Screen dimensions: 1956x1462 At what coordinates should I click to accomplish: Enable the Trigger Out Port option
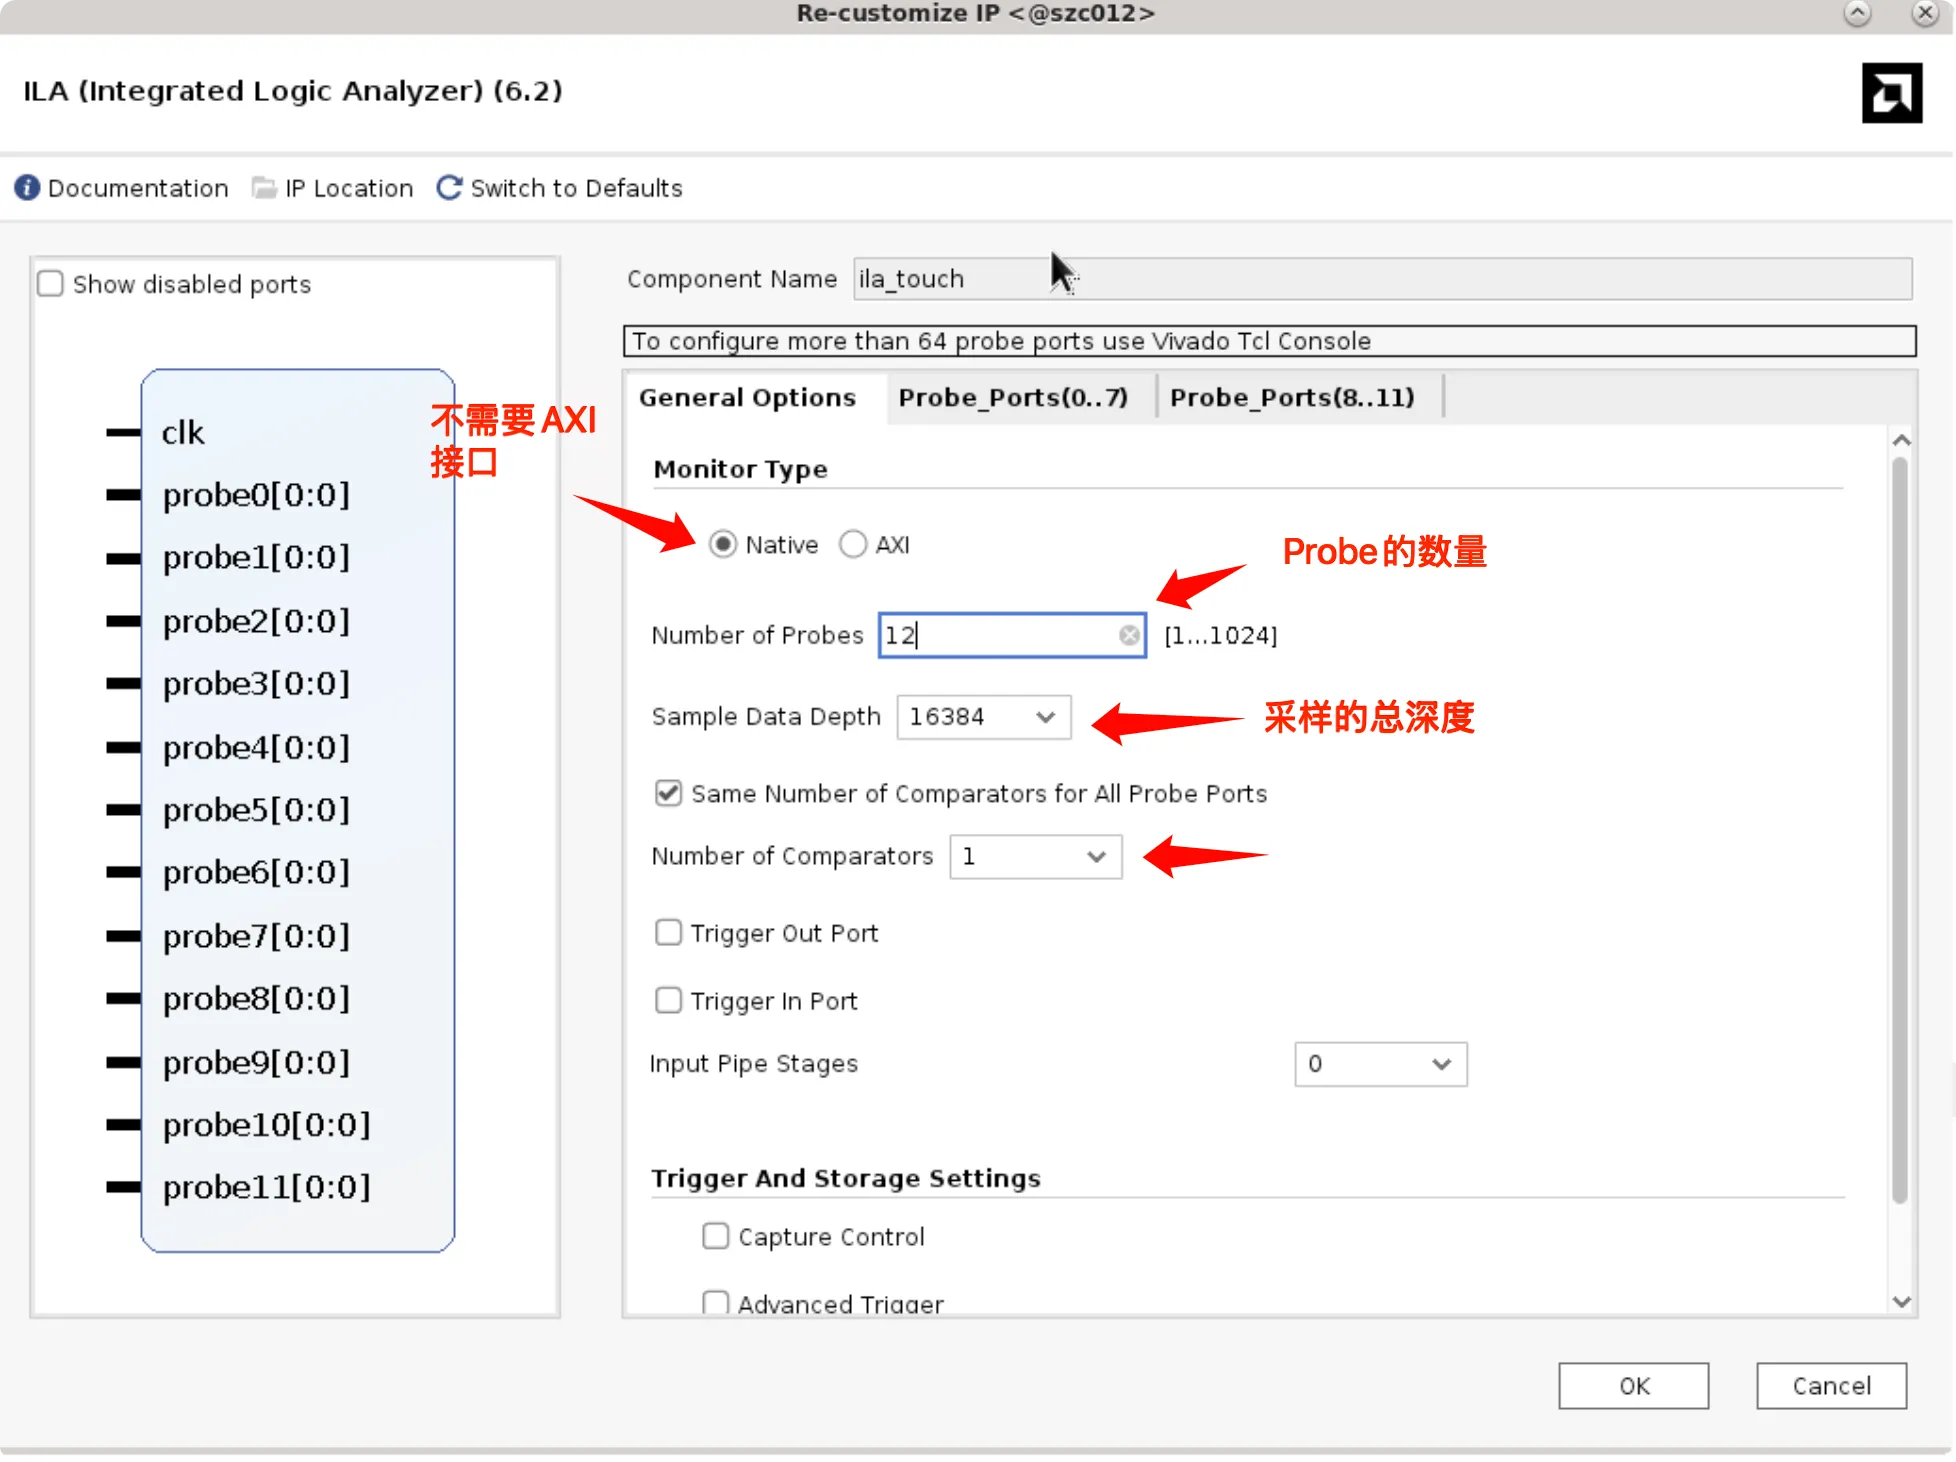coord(668,931)
